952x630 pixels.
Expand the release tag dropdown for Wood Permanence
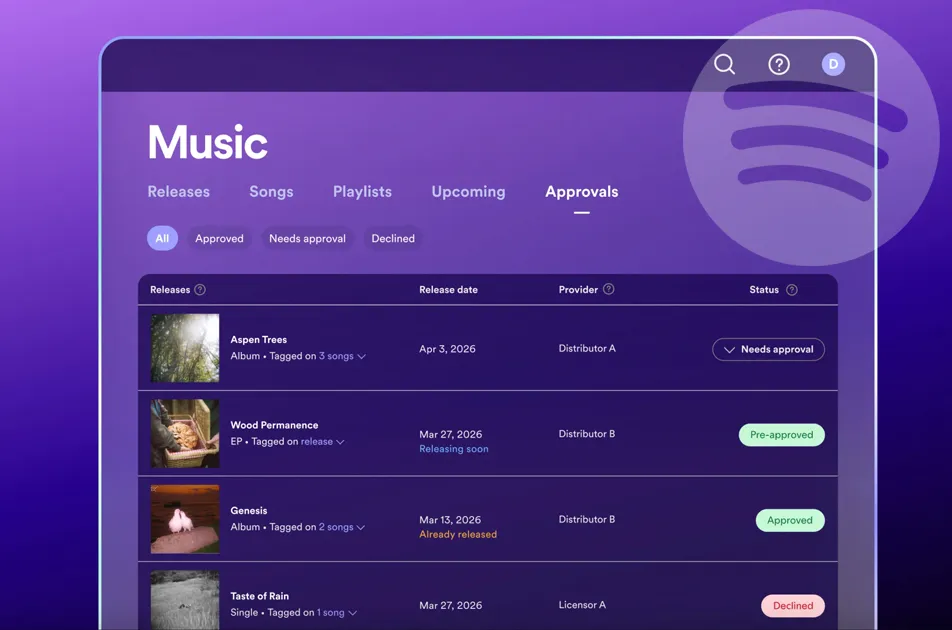click(x=319, y=440)
